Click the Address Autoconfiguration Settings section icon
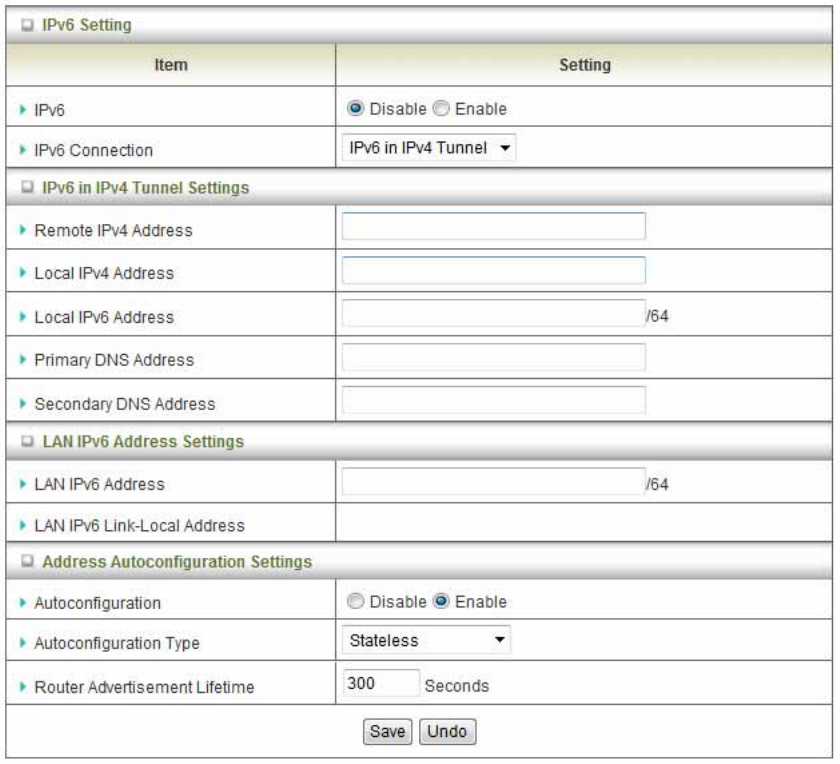The image size is (840, 764). (x=24, y=563)
